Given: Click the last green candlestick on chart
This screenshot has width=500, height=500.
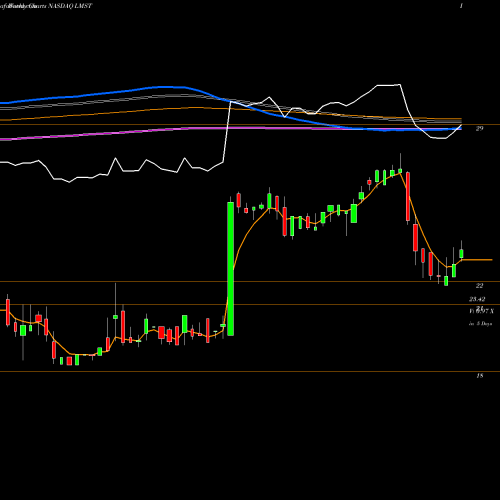Looking at the screenshot, I should 461,254.
